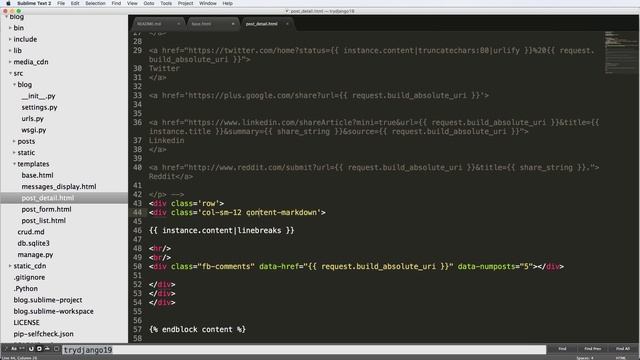
Task: Expand the include folder
Action: pyautogui.click(x=10, y=39)
